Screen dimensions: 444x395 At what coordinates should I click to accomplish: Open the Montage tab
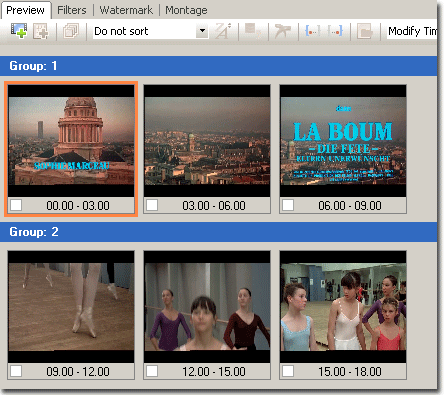point(186,10)
